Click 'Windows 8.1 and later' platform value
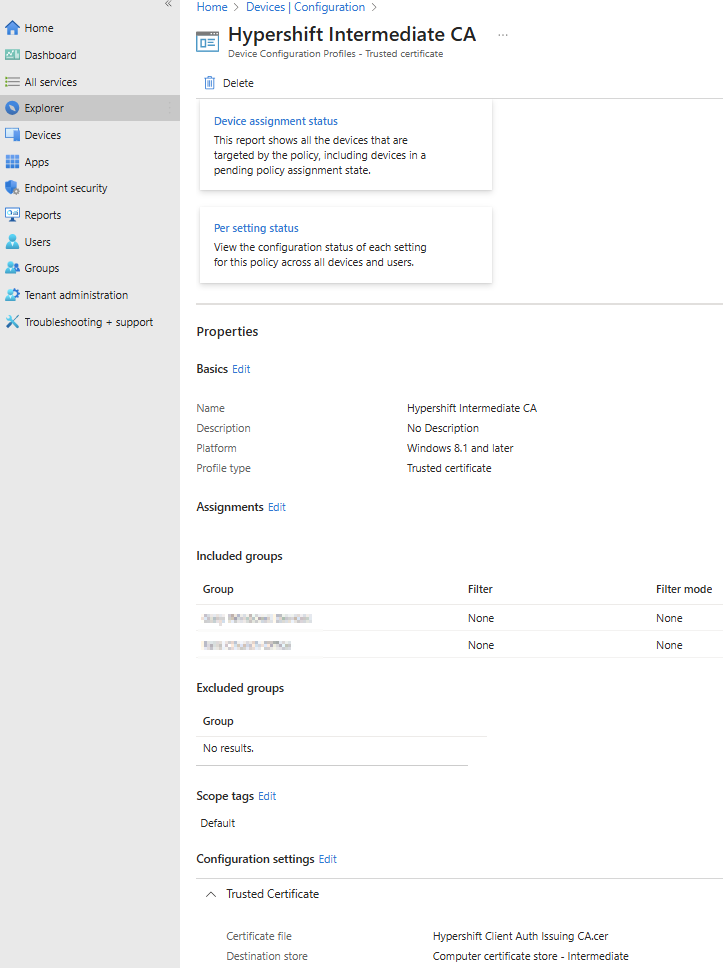This screenshot has height=968, width=723. point(460,448)
